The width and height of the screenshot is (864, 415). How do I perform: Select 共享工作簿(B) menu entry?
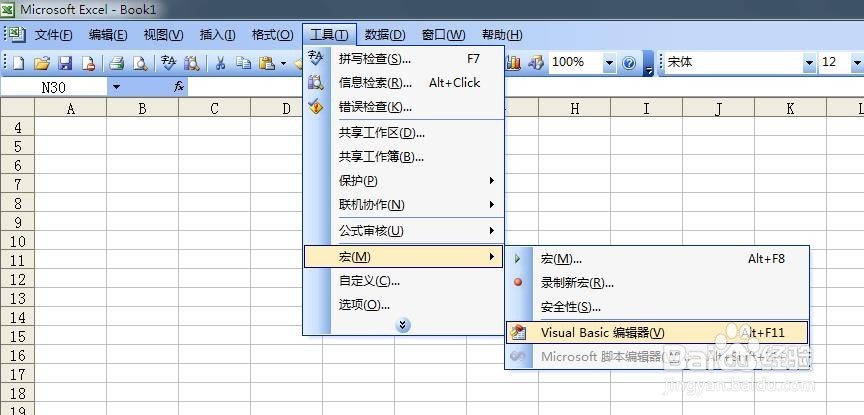click(x=404, y=157)
